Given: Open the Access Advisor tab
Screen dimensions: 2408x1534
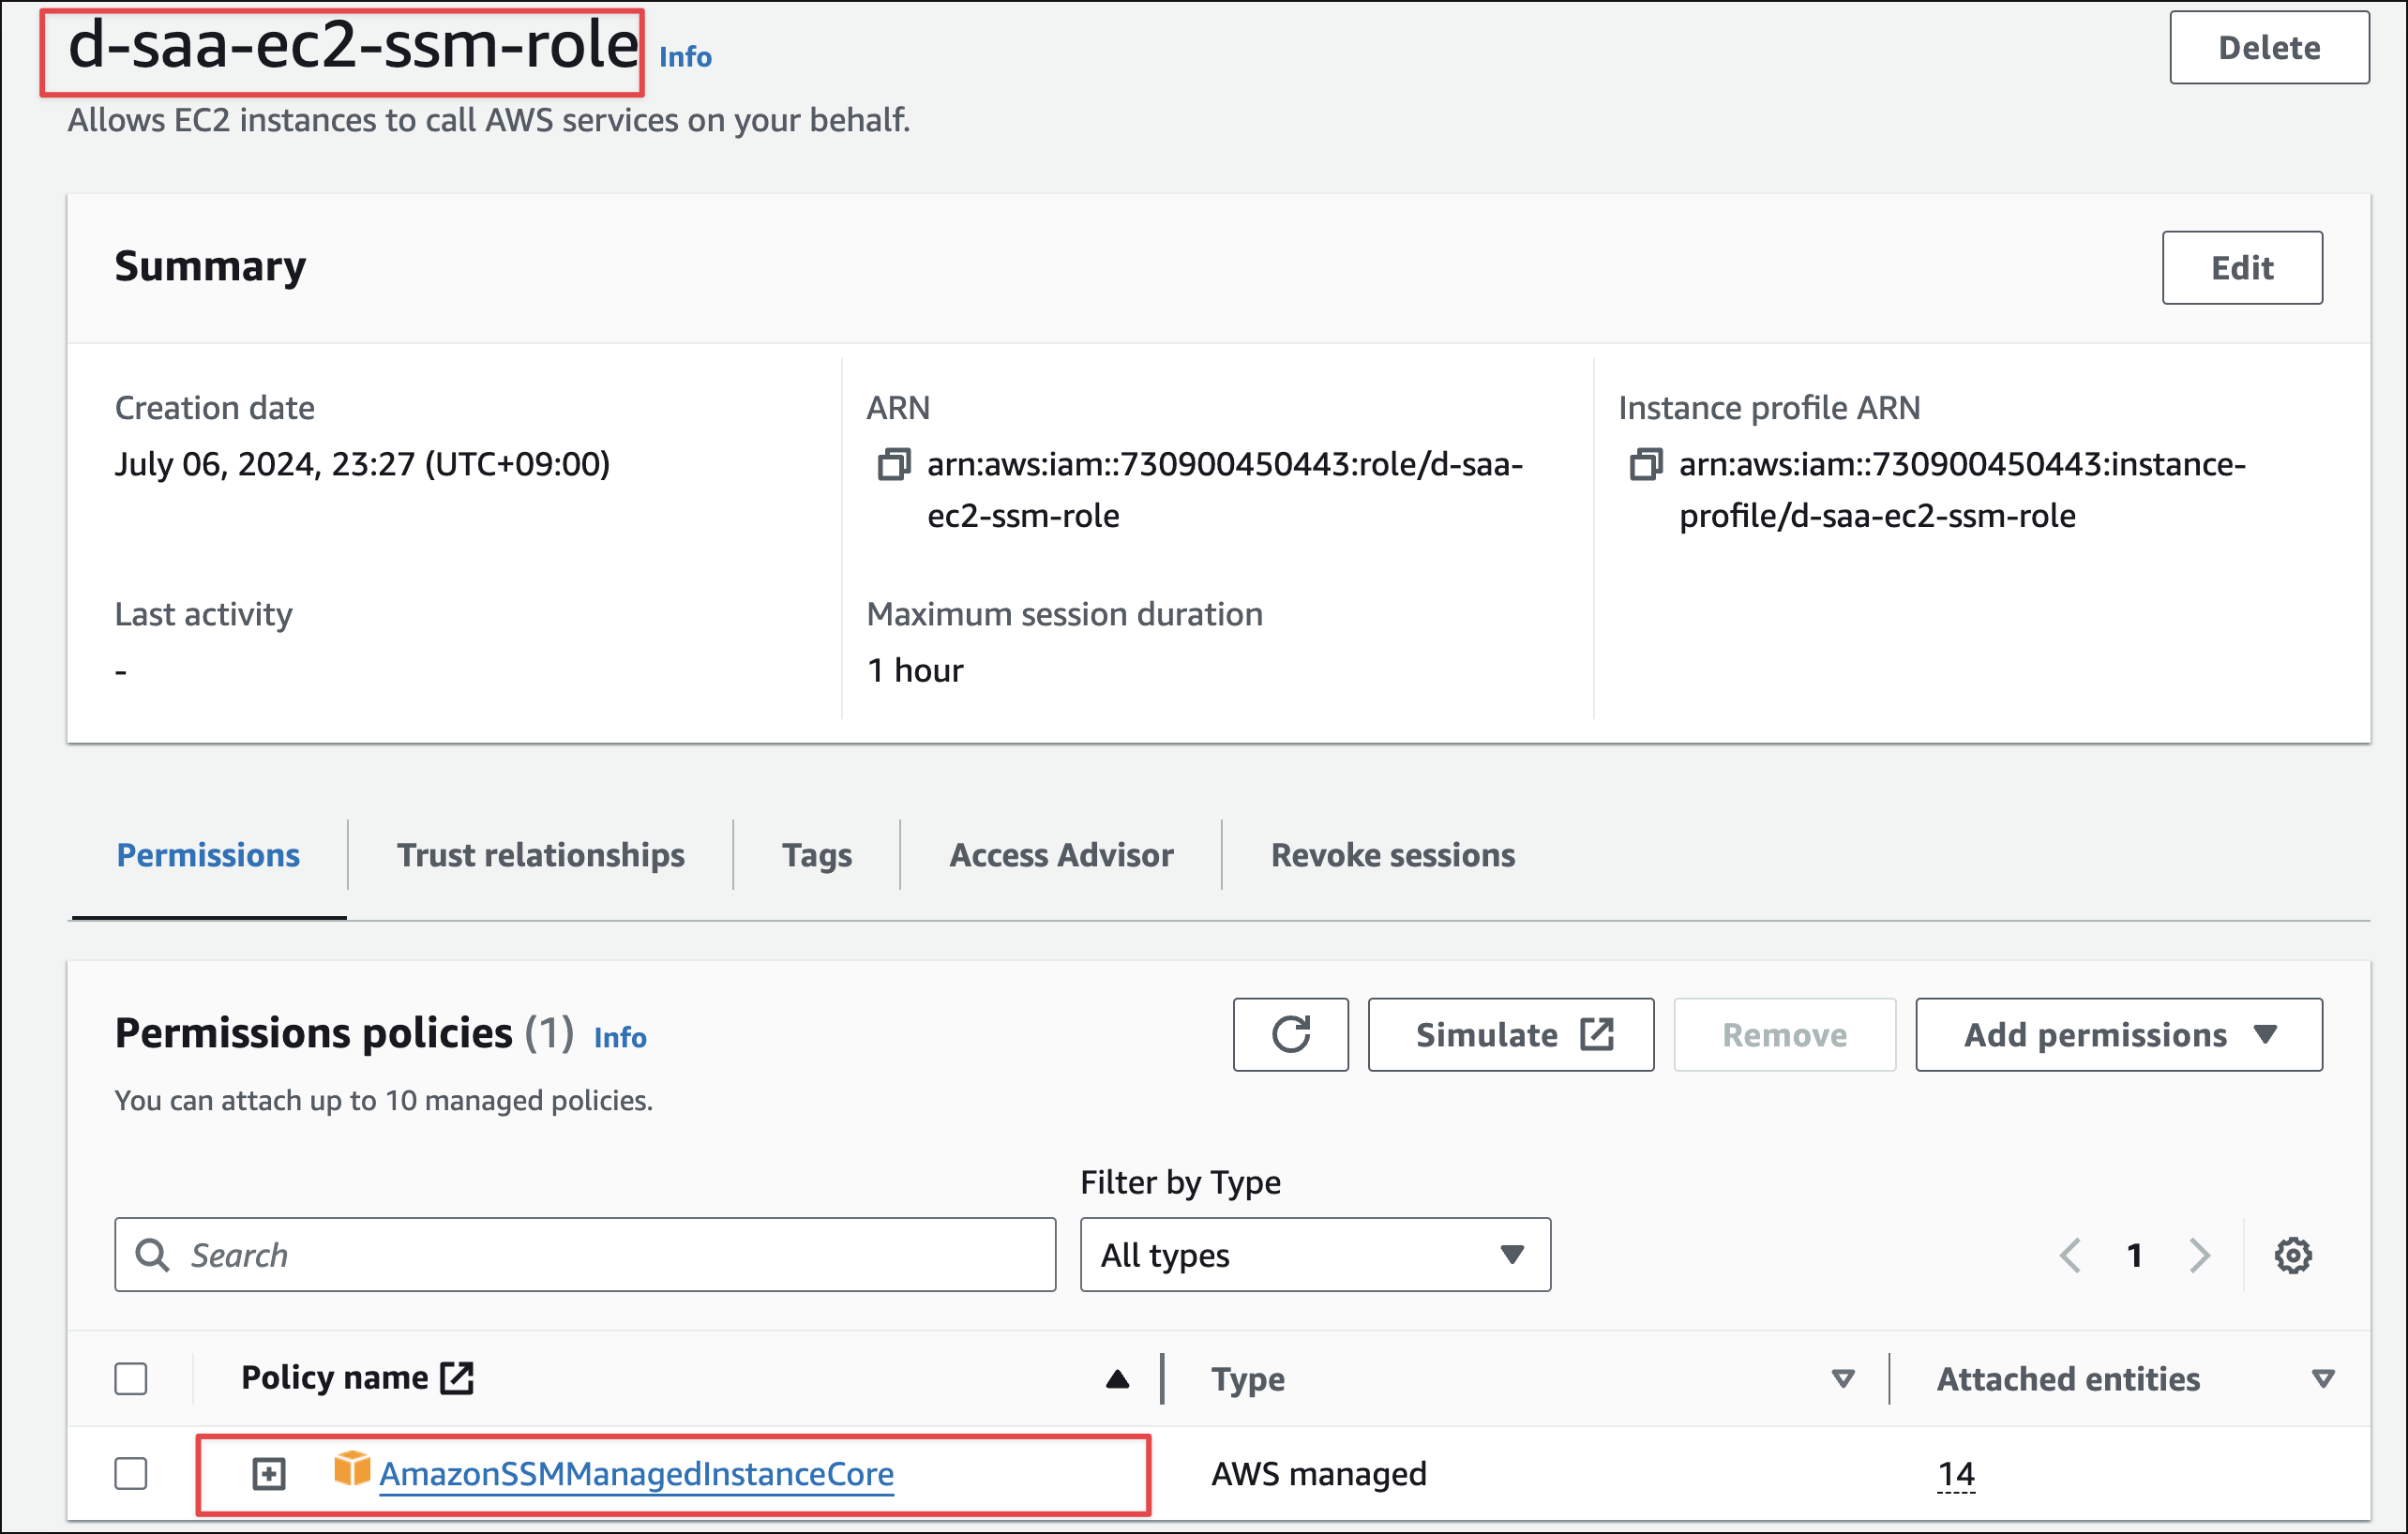Looking at the screenshot, I should 1060,855.
